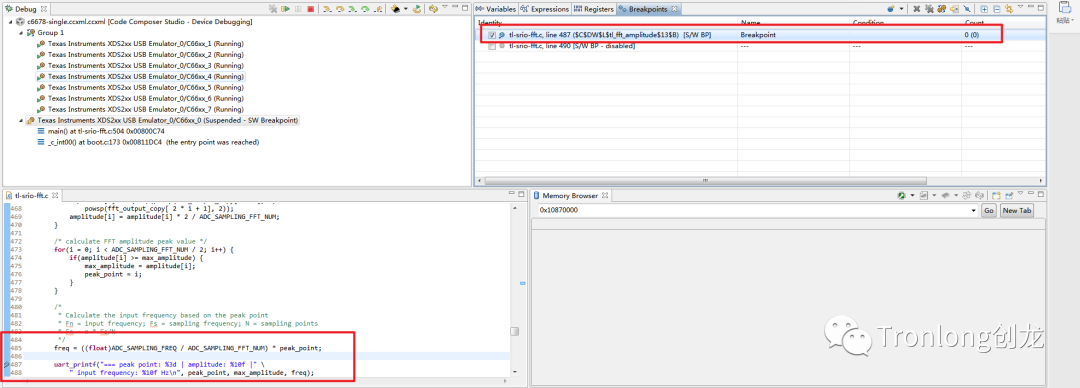Uncheck the line 487 breakpoint checkbox
1080x388 pixels.
click(491, 34)
